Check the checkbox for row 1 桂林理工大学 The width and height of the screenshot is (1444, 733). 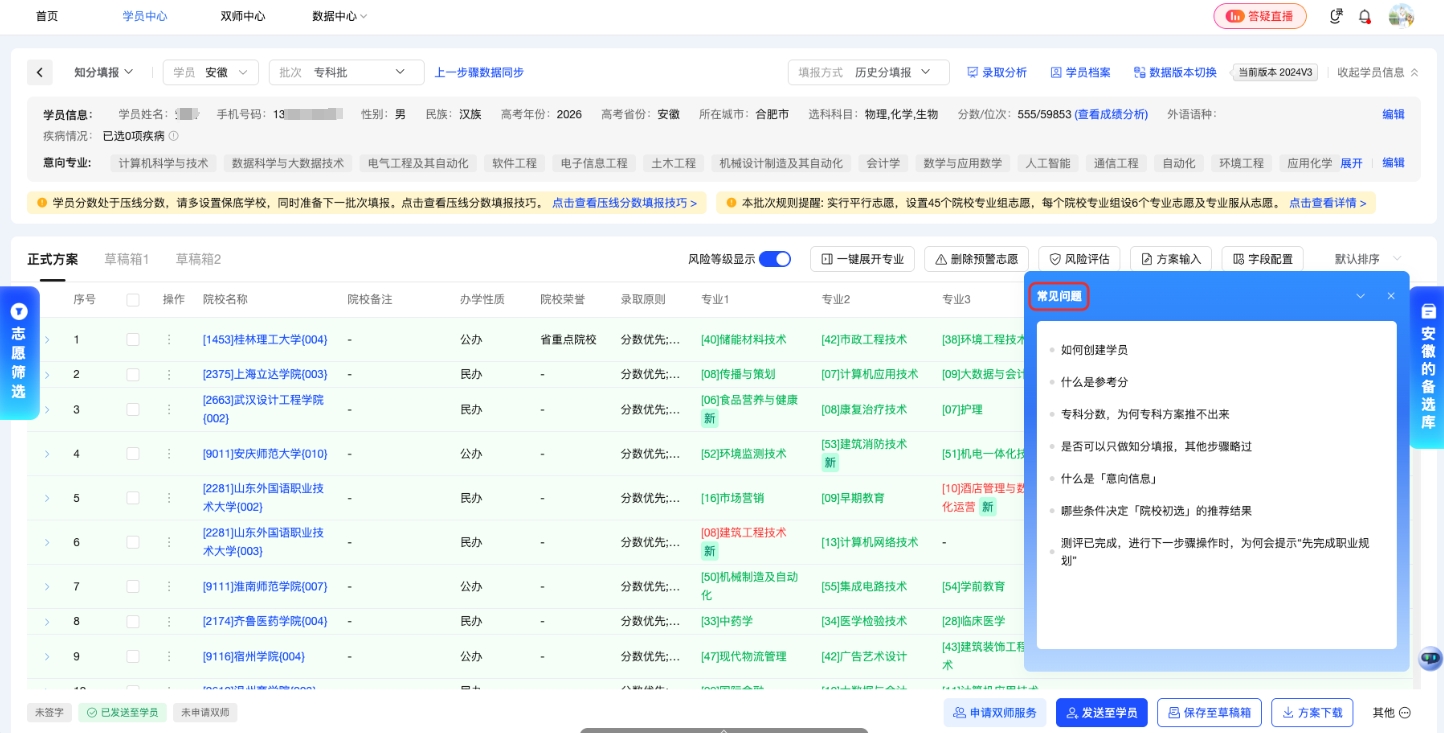pos(133,339)
